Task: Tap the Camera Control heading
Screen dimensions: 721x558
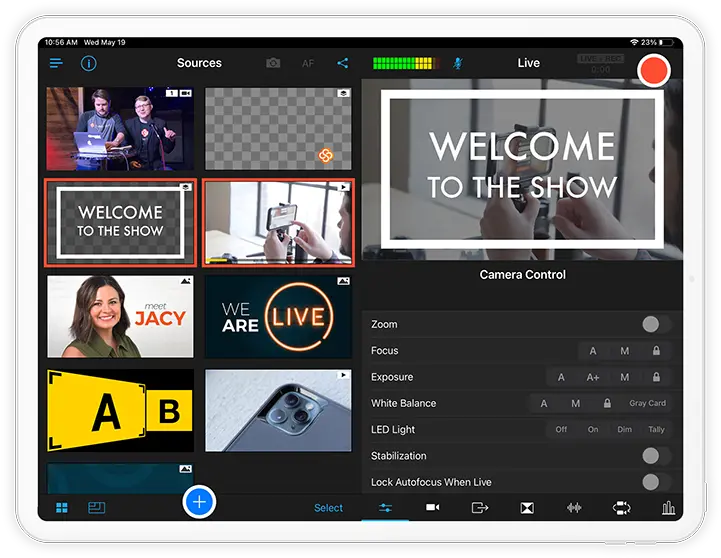Action: [522, 274]
